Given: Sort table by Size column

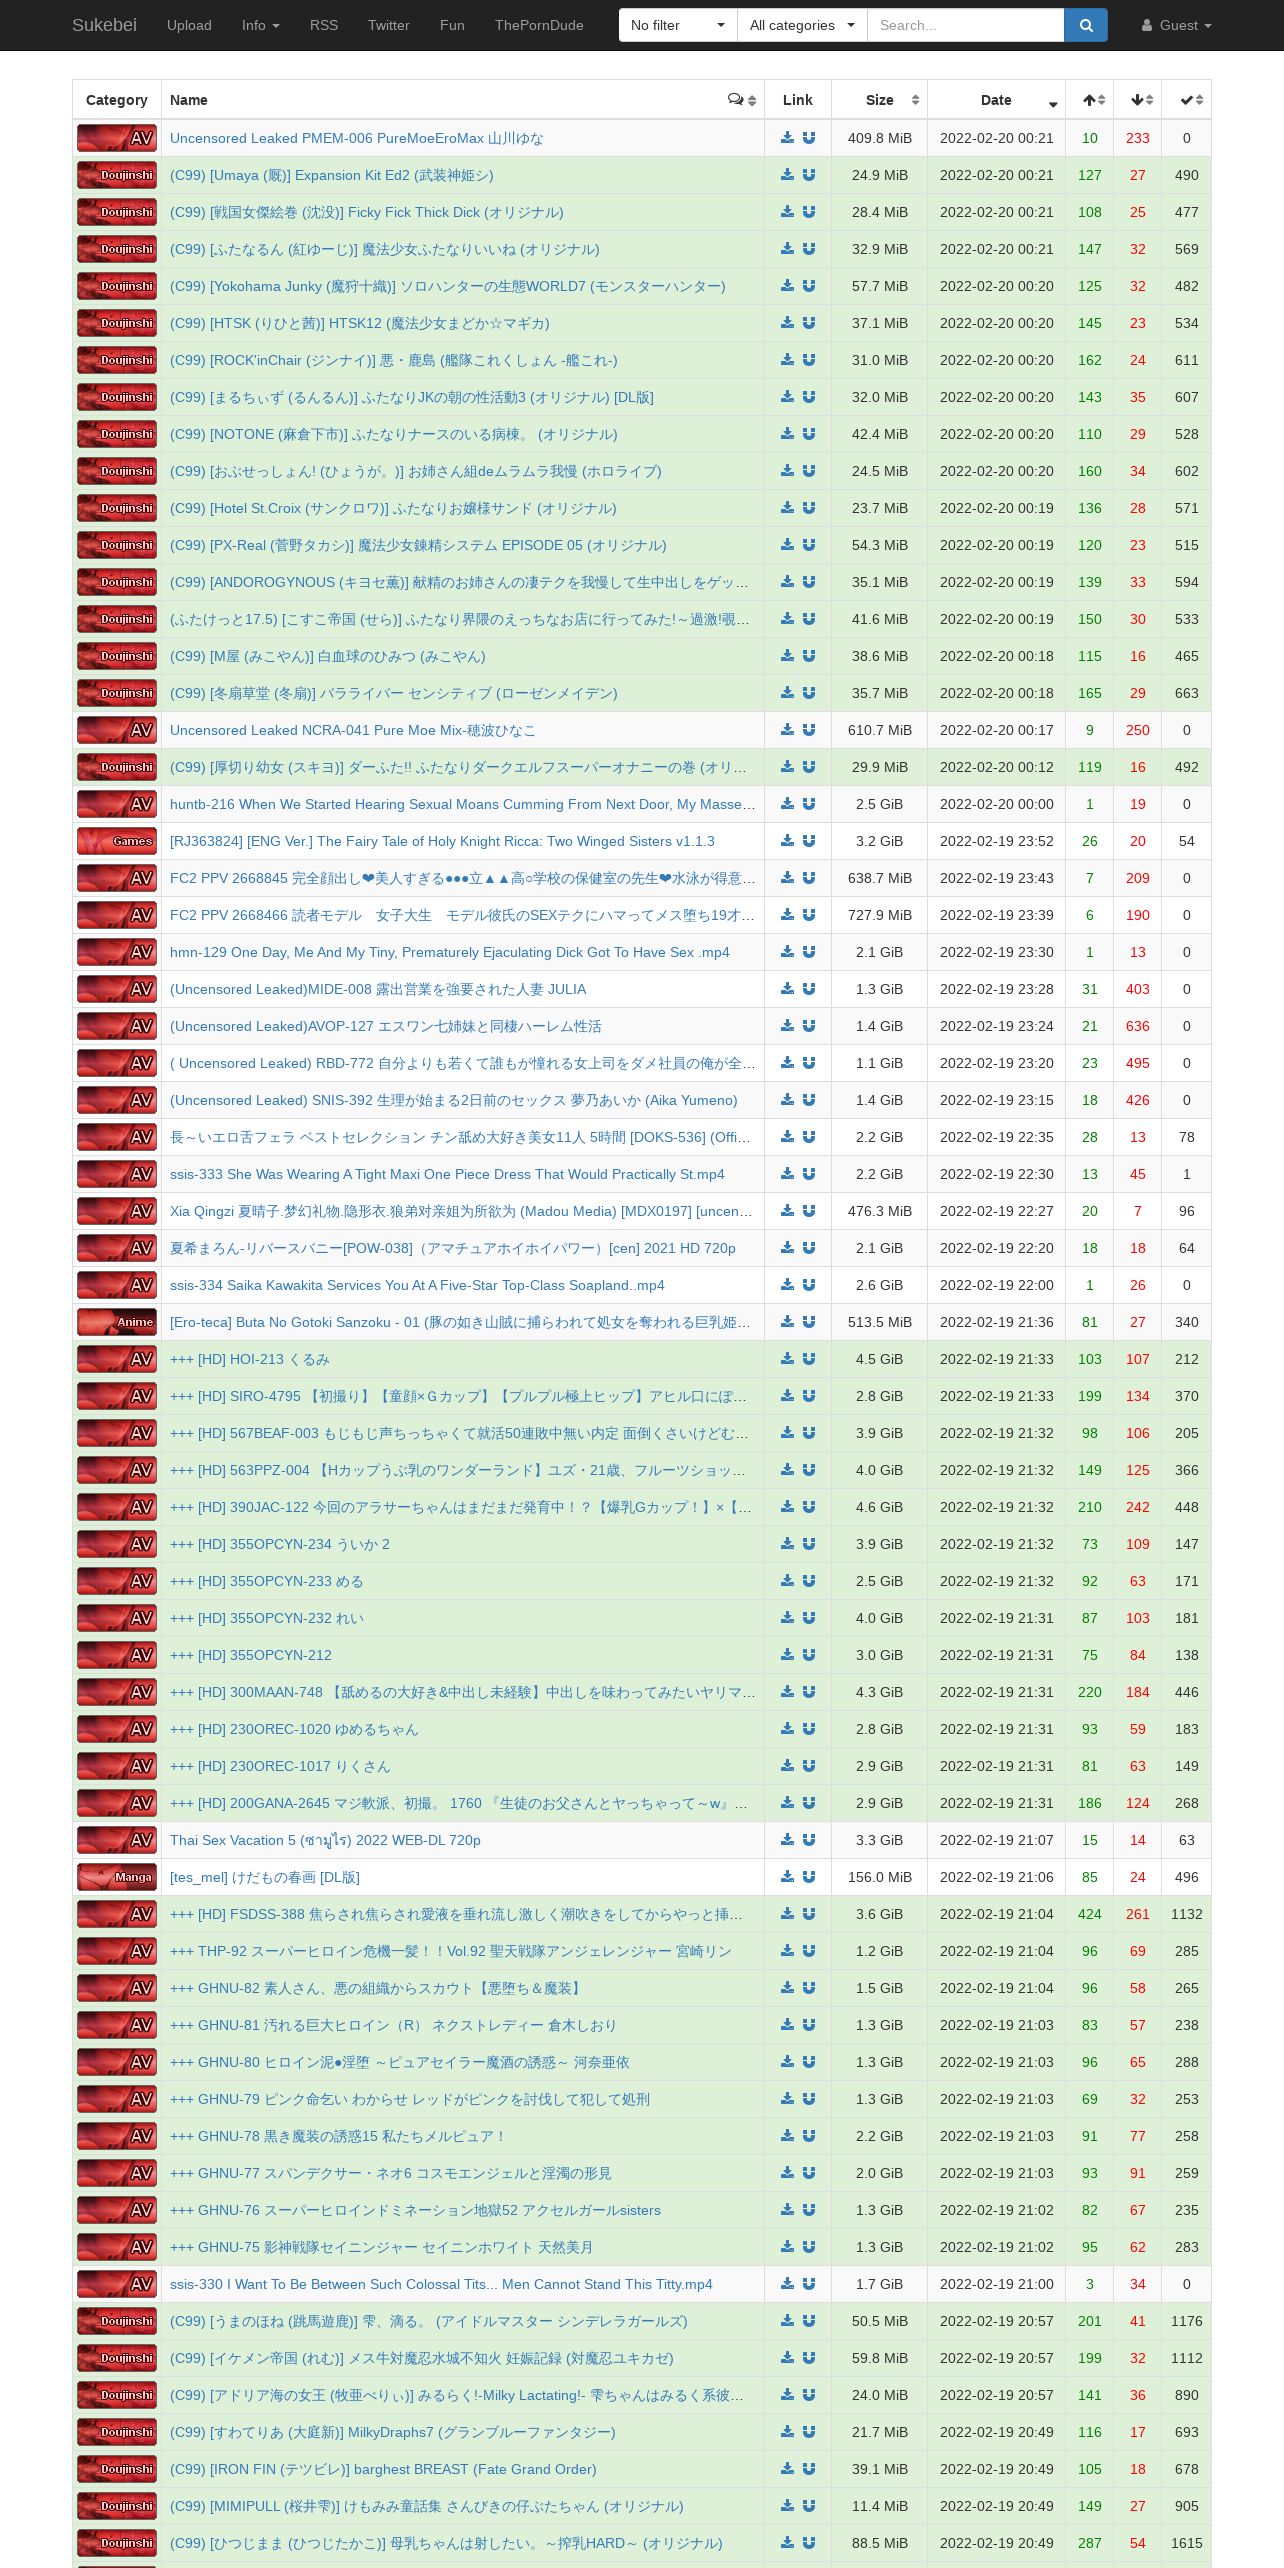Looking at the screenshot, I should [880, 100].
